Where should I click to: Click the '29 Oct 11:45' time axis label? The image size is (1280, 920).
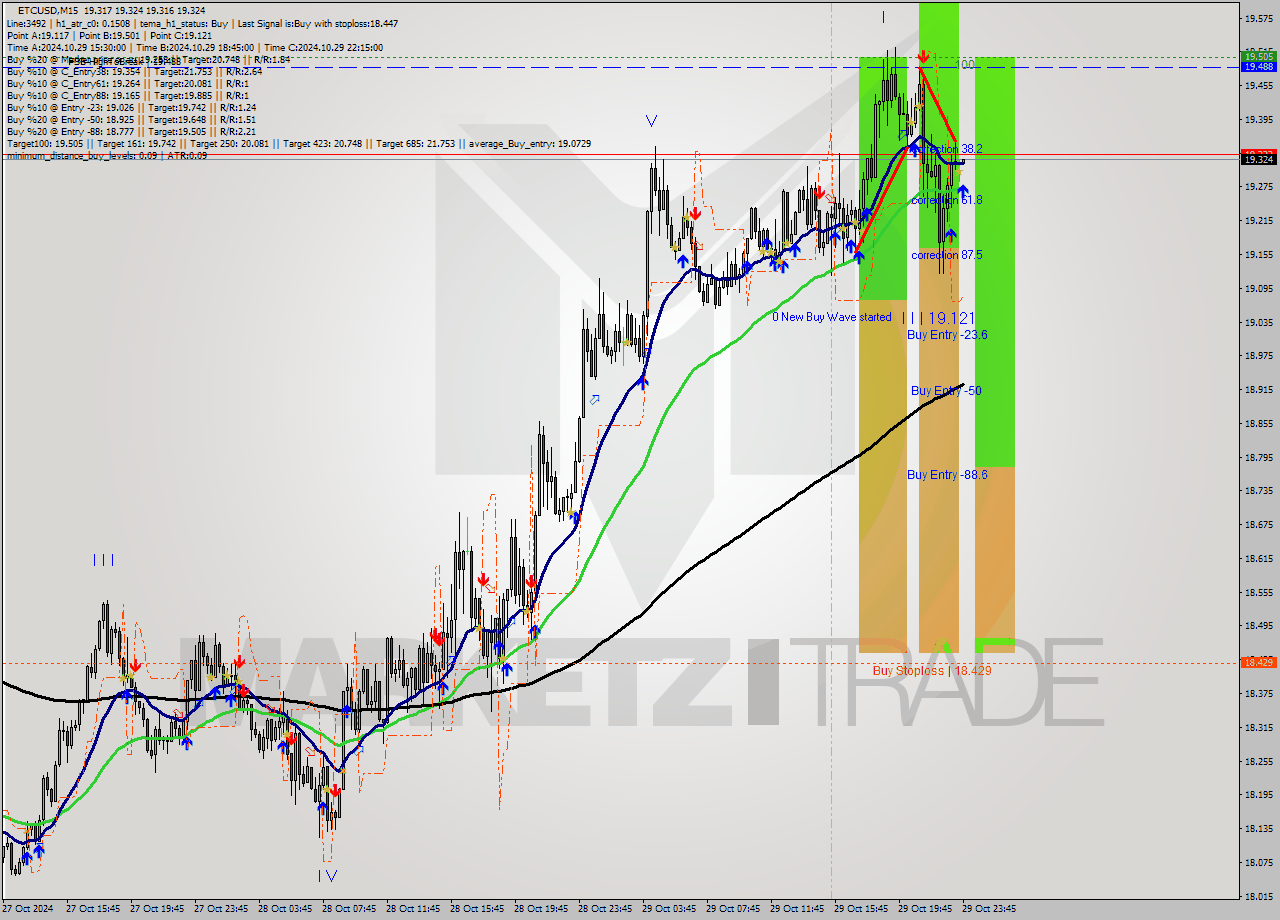(x=797, y=909)
